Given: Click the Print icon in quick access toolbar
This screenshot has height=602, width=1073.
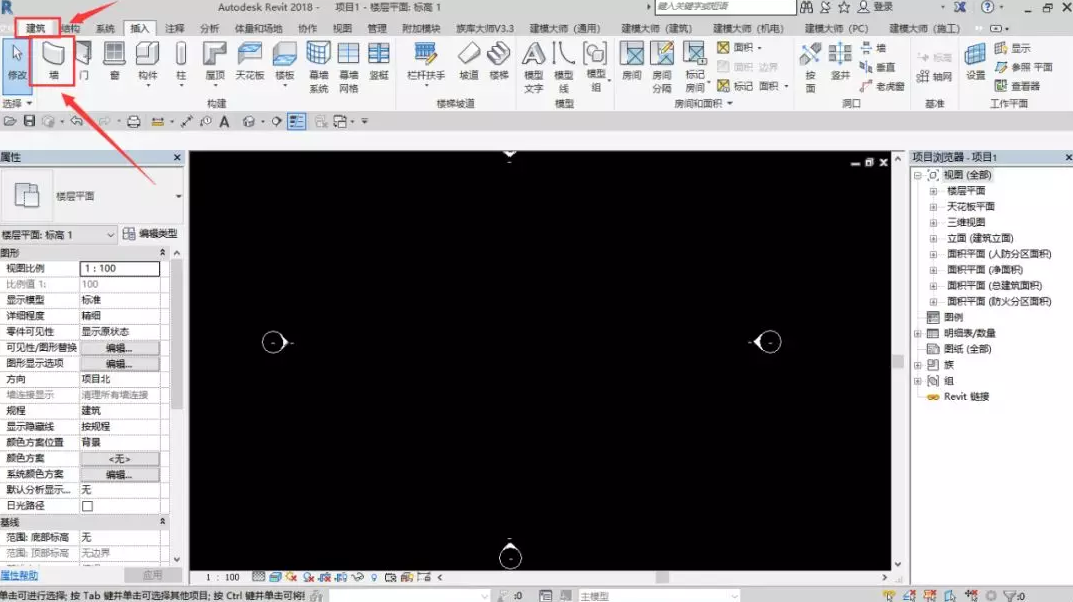Looking at the screenshot, I should coord(134,122).
